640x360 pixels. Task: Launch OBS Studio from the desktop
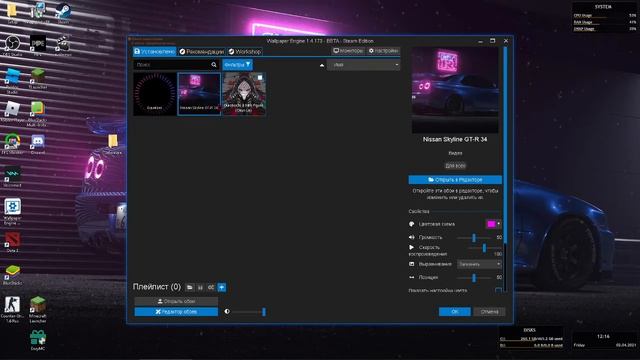(13, 45)
